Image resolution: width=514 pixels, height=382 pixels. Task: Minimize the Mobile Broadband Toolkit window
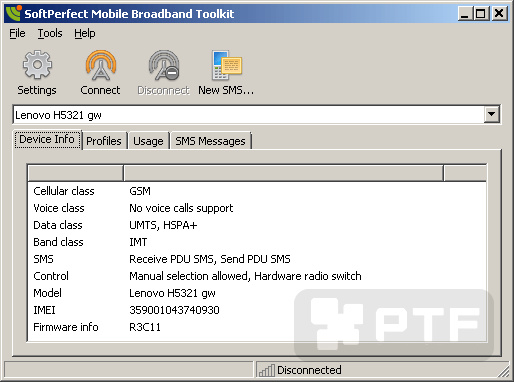point(465,14)
